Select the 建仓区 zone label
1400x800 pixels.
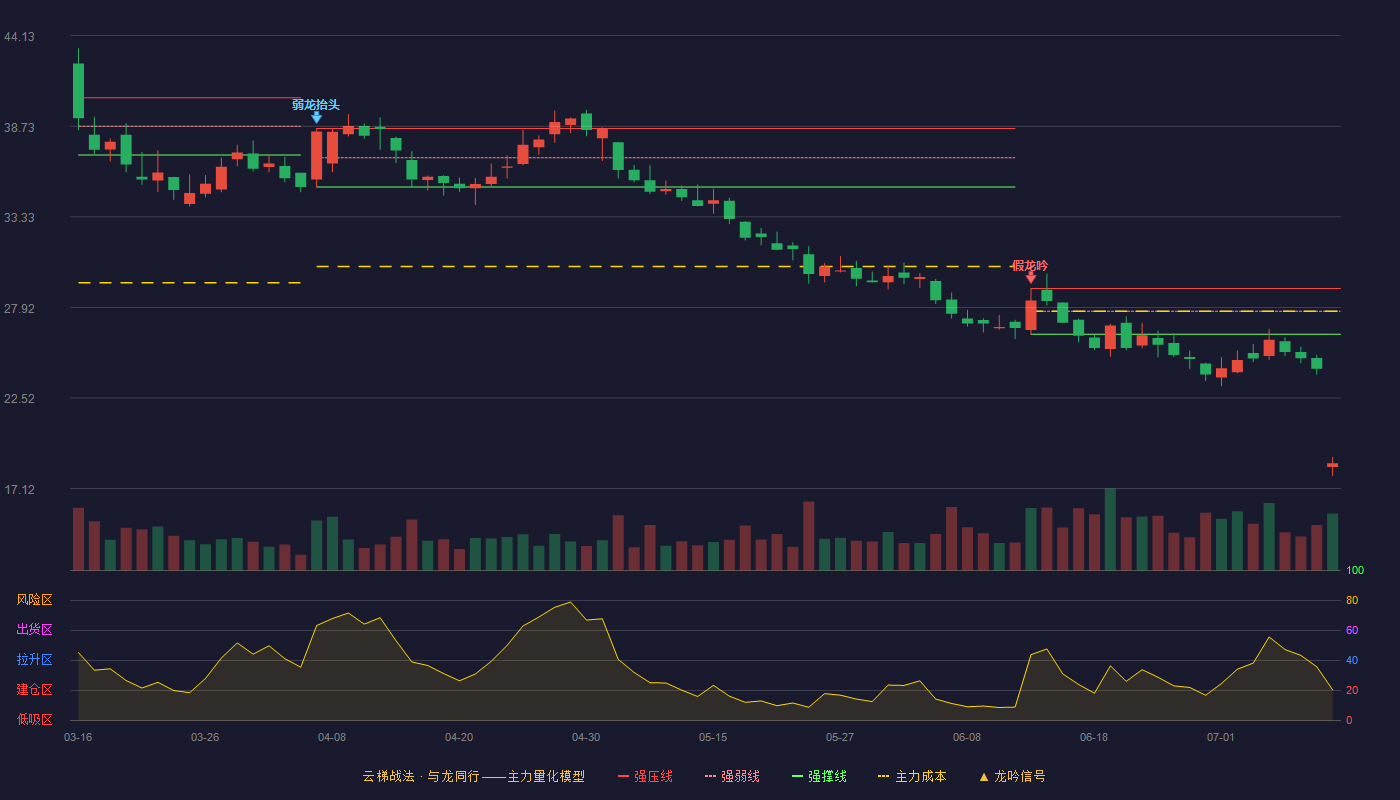(x=34, y=690)
